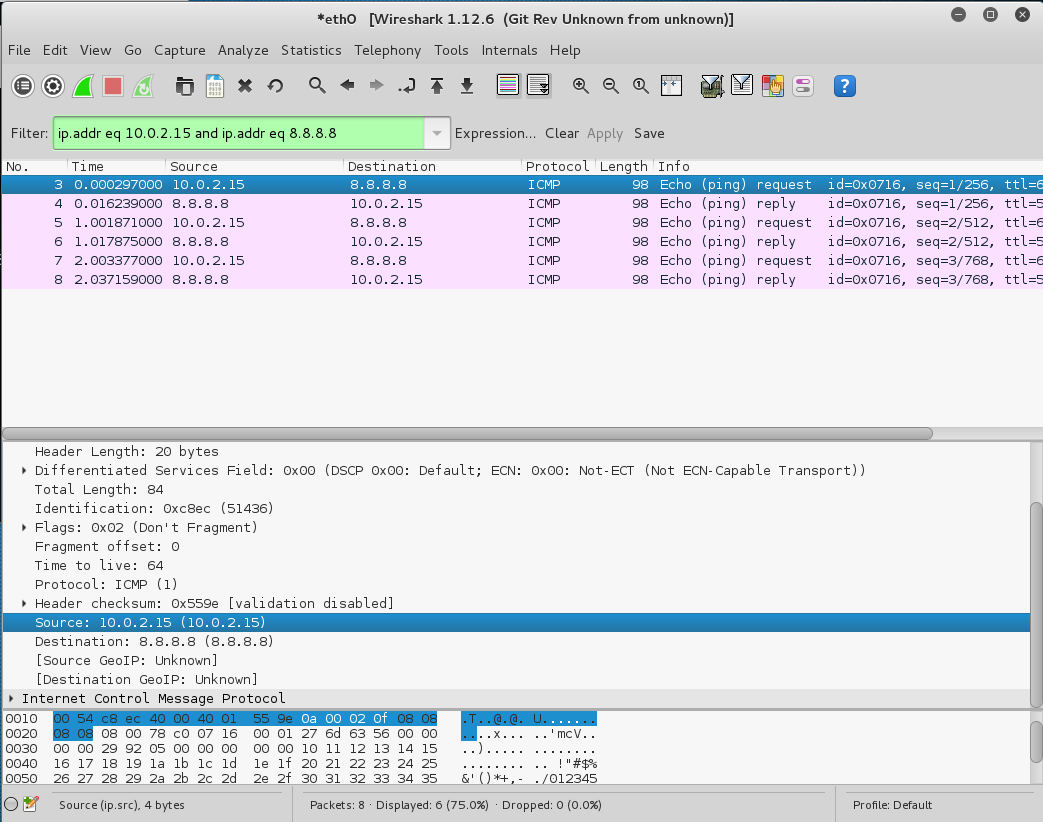This screenshot has width=1043, height=822.
Task: Open the capture interfaces list
Action: coord(22,86)
